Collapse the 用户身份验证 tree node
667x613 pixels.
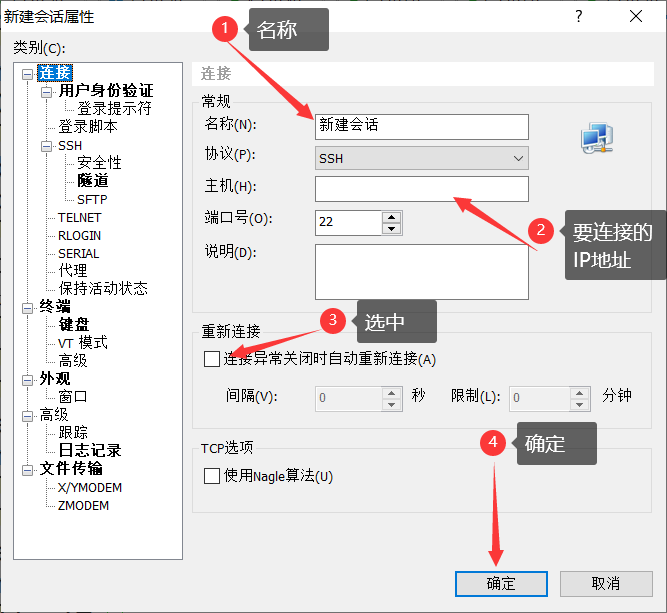[46, 92]
